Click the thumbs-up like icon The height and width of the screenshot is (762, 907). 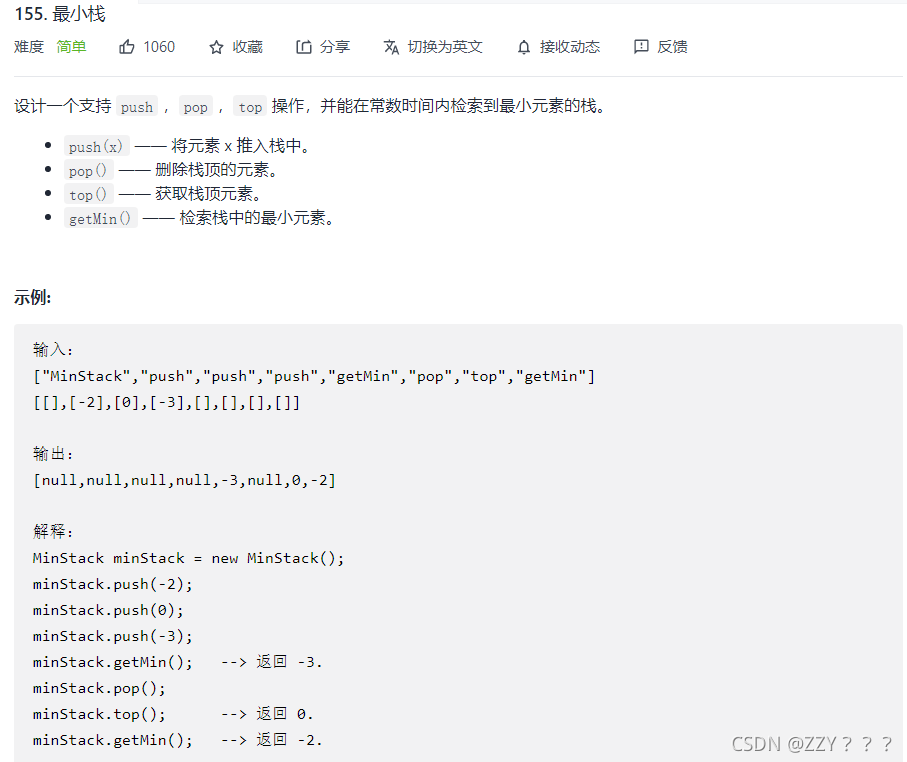(127, 47)
